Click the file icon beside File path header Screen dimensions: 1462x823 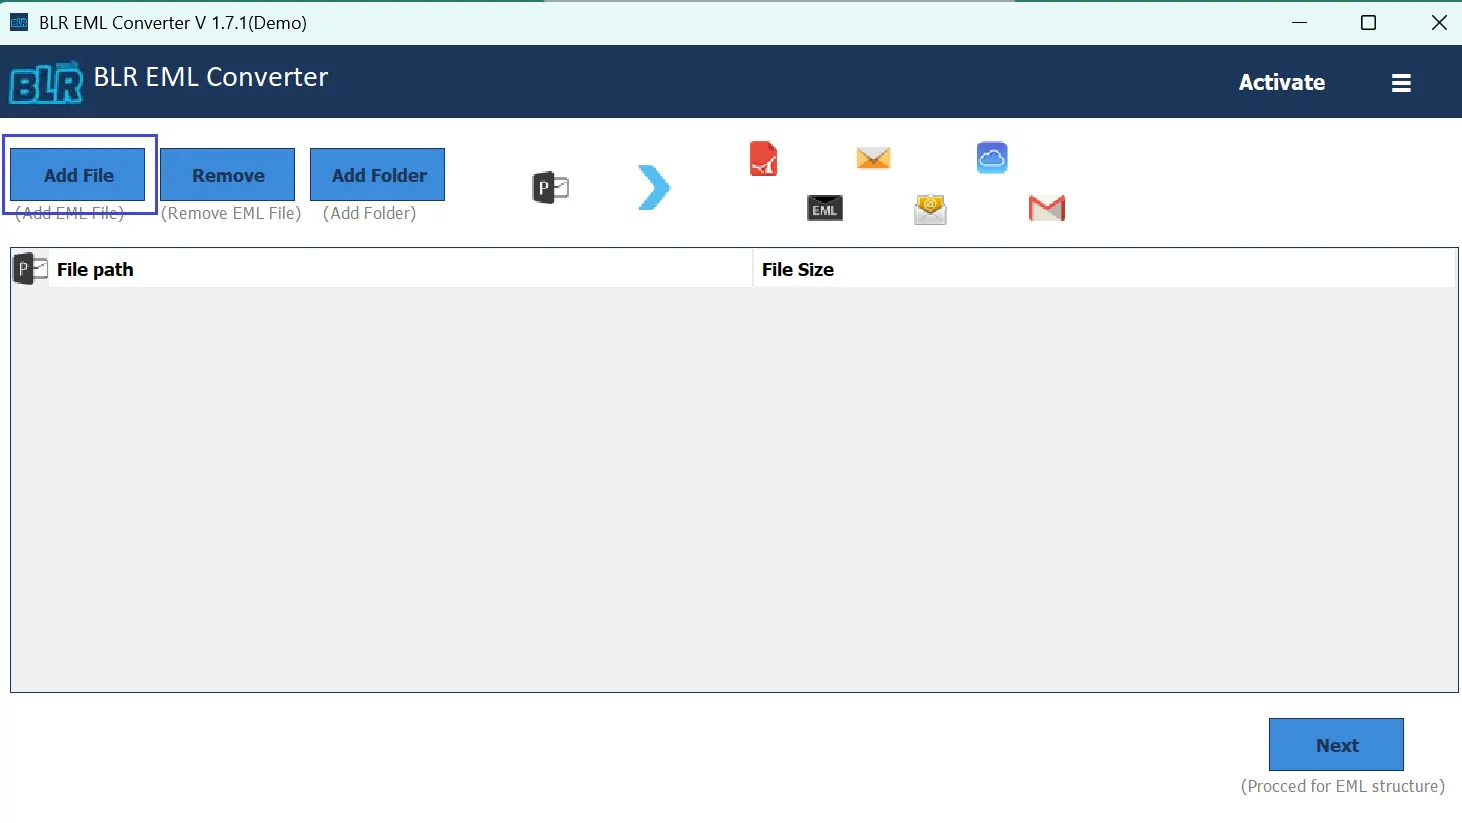coord(29,268)
